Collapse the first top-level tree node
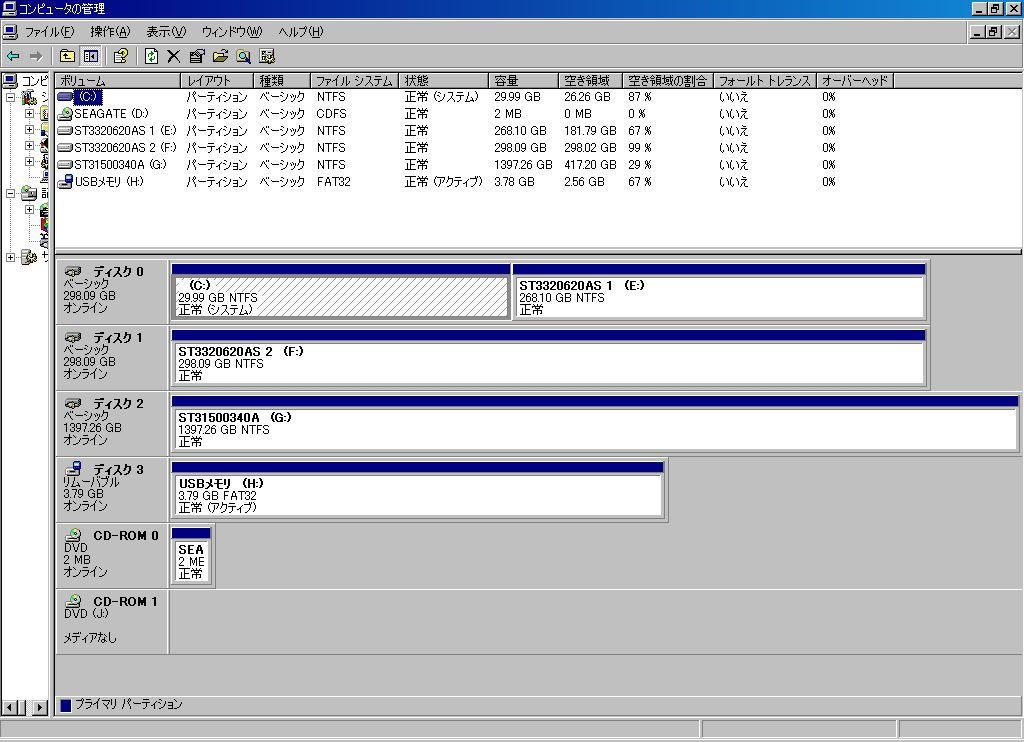This screenshot has height=742, width=1024. click(x=10, y=97)
